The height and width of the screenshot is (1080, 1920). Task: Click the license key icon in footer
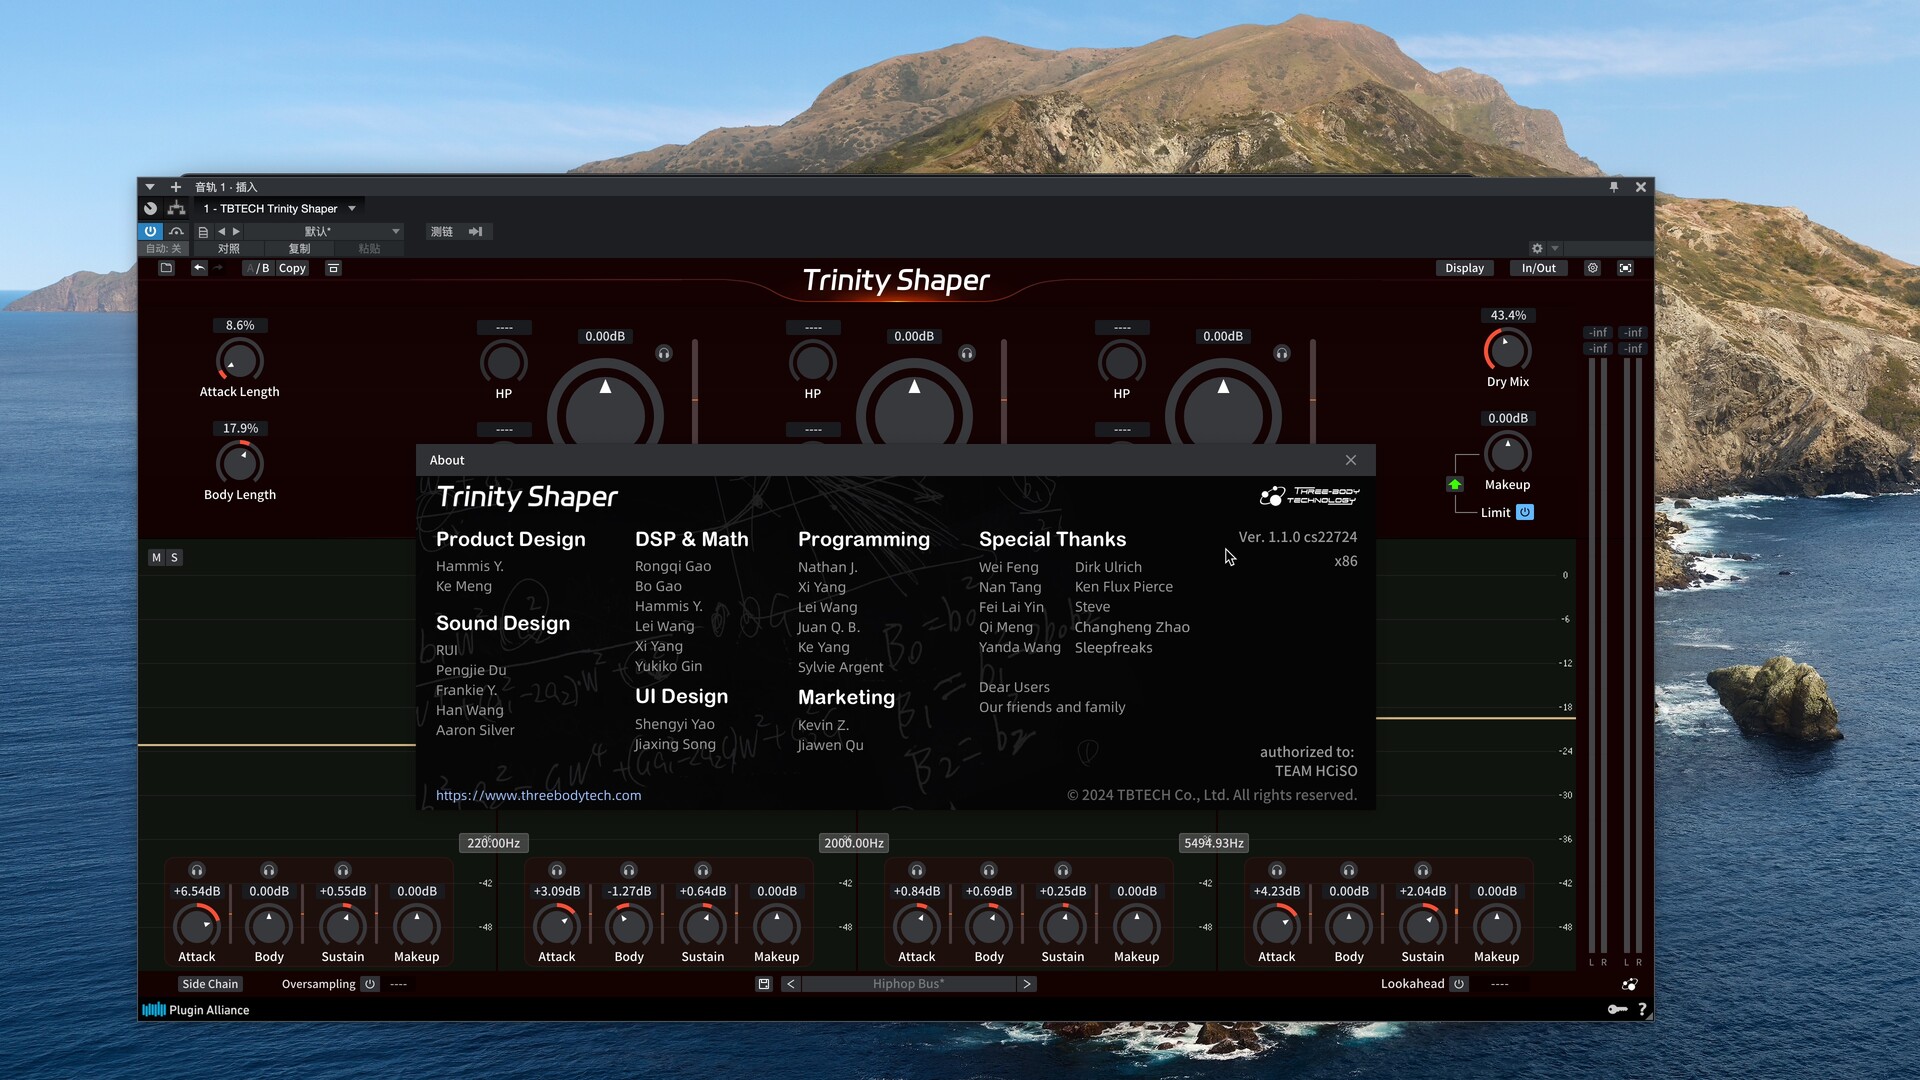(1617, 1010)
